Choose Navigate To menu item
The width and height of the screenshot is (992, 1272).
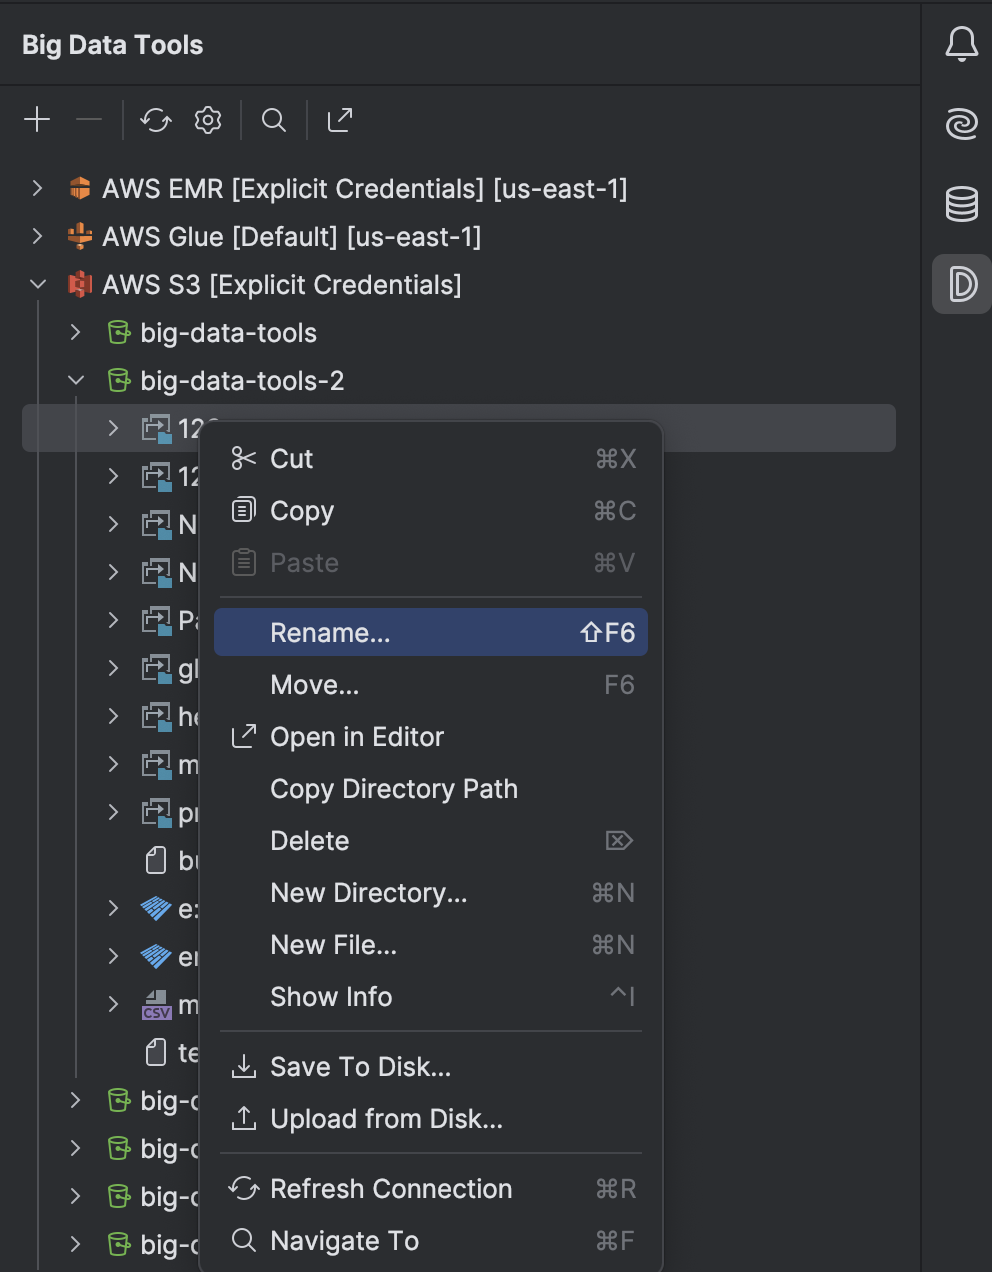[x=431, y=1240]
